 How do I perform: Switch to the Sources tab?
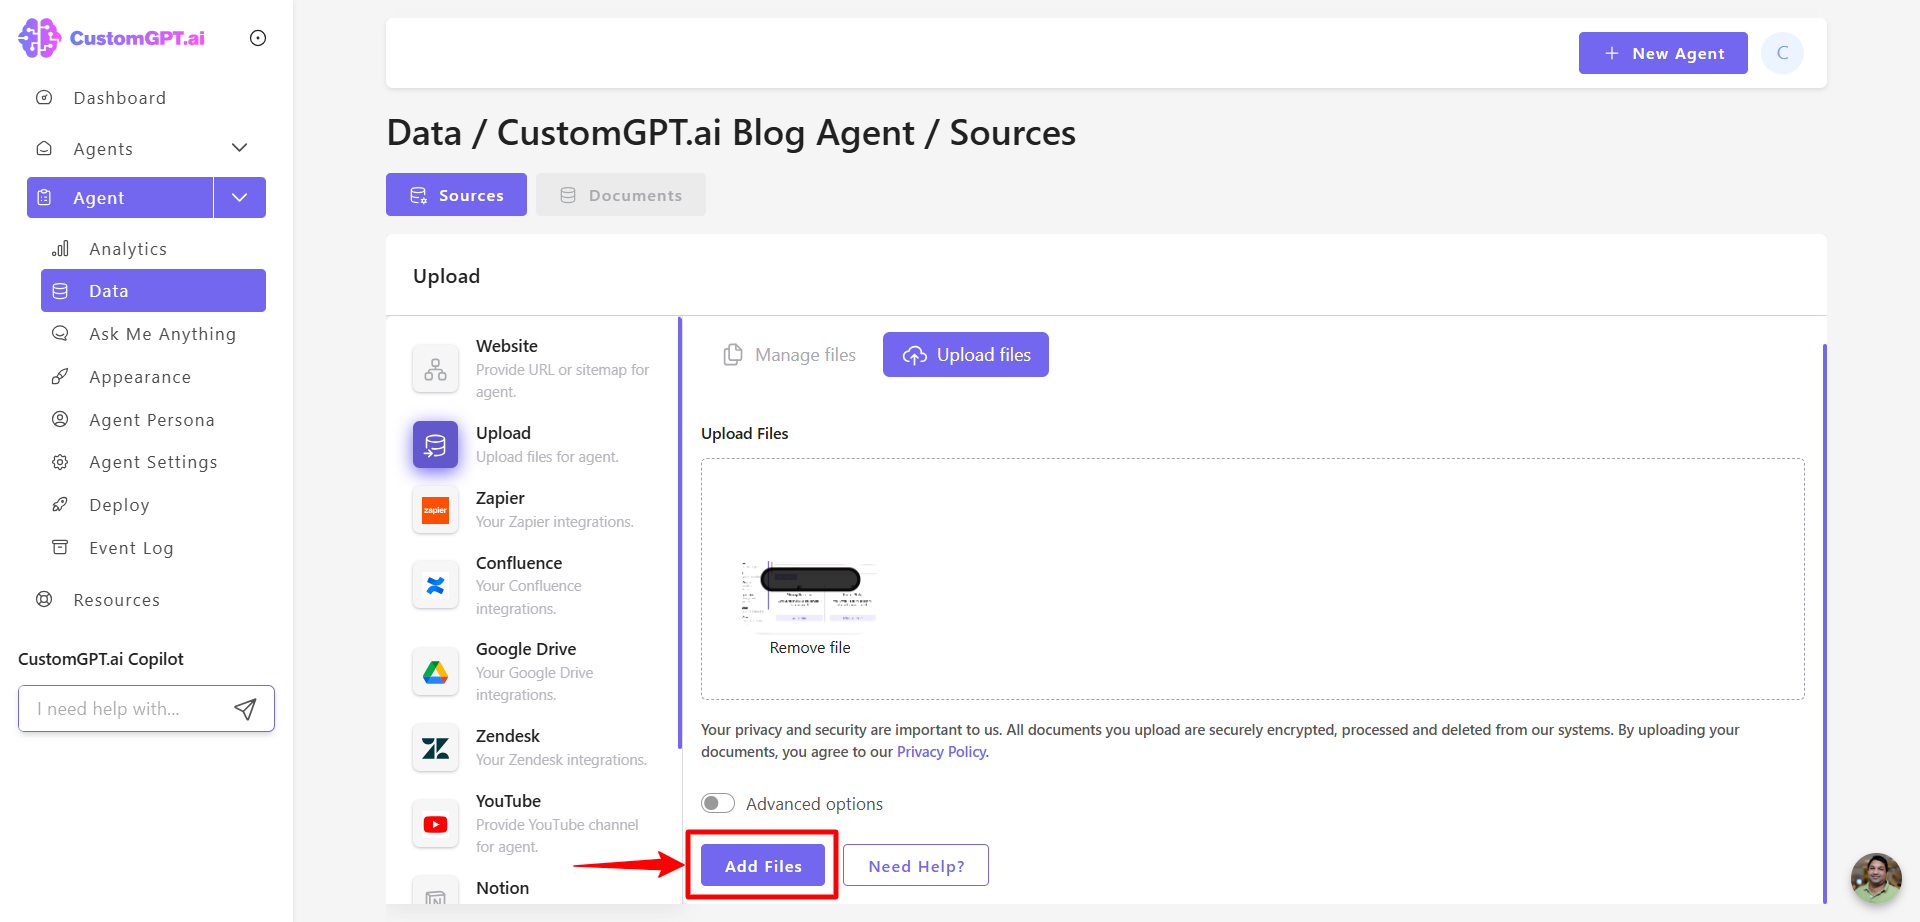[x=456, y=195]
